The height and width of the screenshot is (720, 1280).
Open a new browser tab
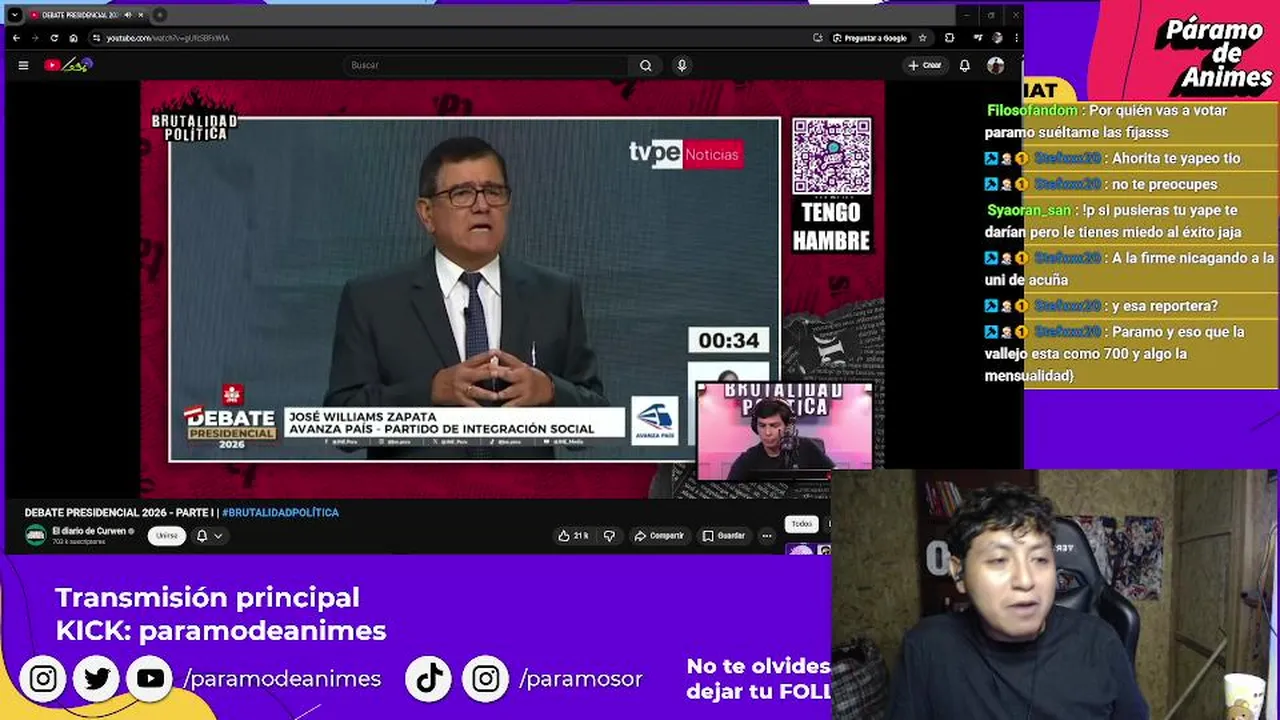tap(160, 15)
